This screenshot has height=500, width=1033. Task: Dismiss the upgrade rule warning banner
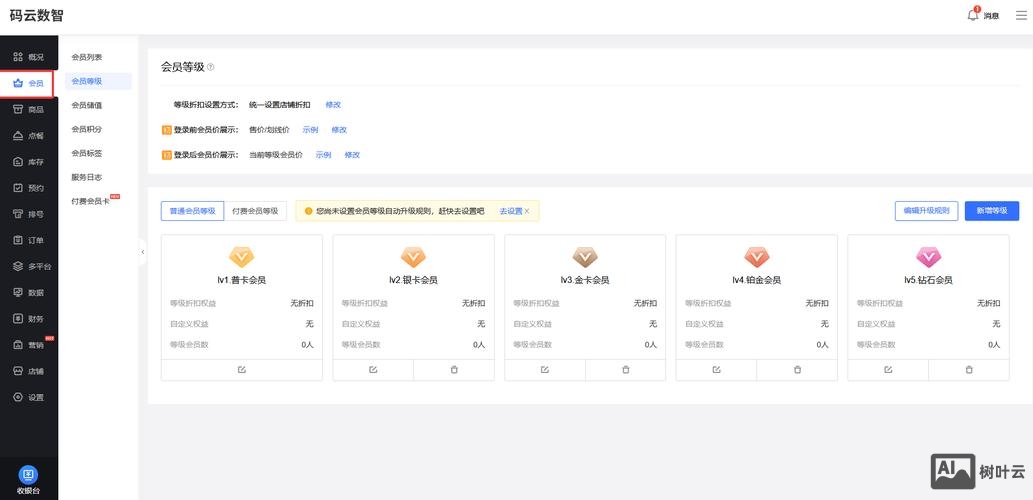(527, 211)
